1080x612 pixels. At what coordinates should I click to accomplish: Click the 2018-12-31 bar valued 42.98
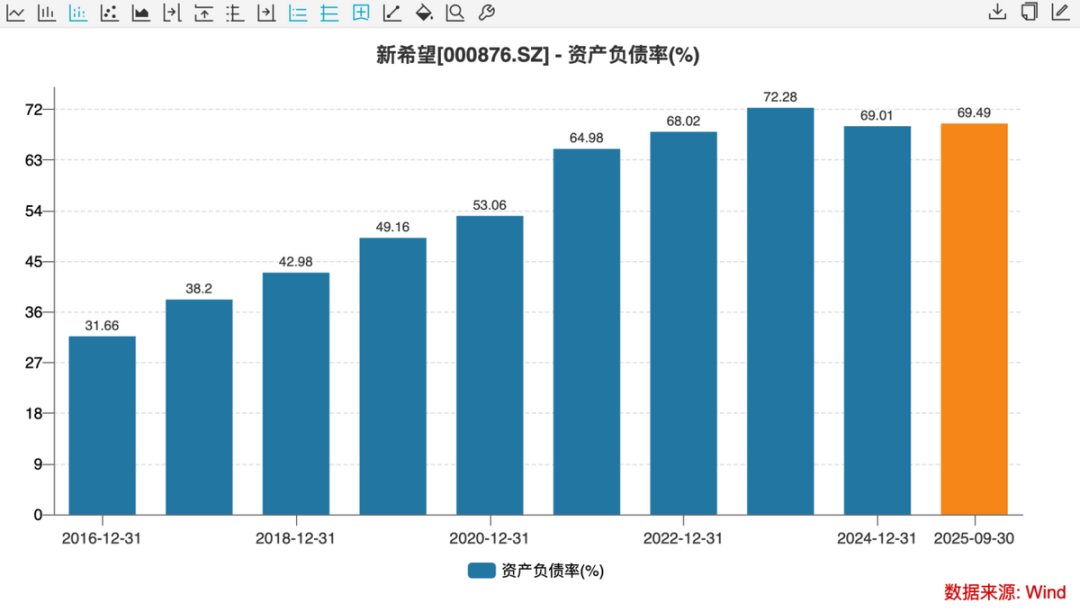(296, 394)
